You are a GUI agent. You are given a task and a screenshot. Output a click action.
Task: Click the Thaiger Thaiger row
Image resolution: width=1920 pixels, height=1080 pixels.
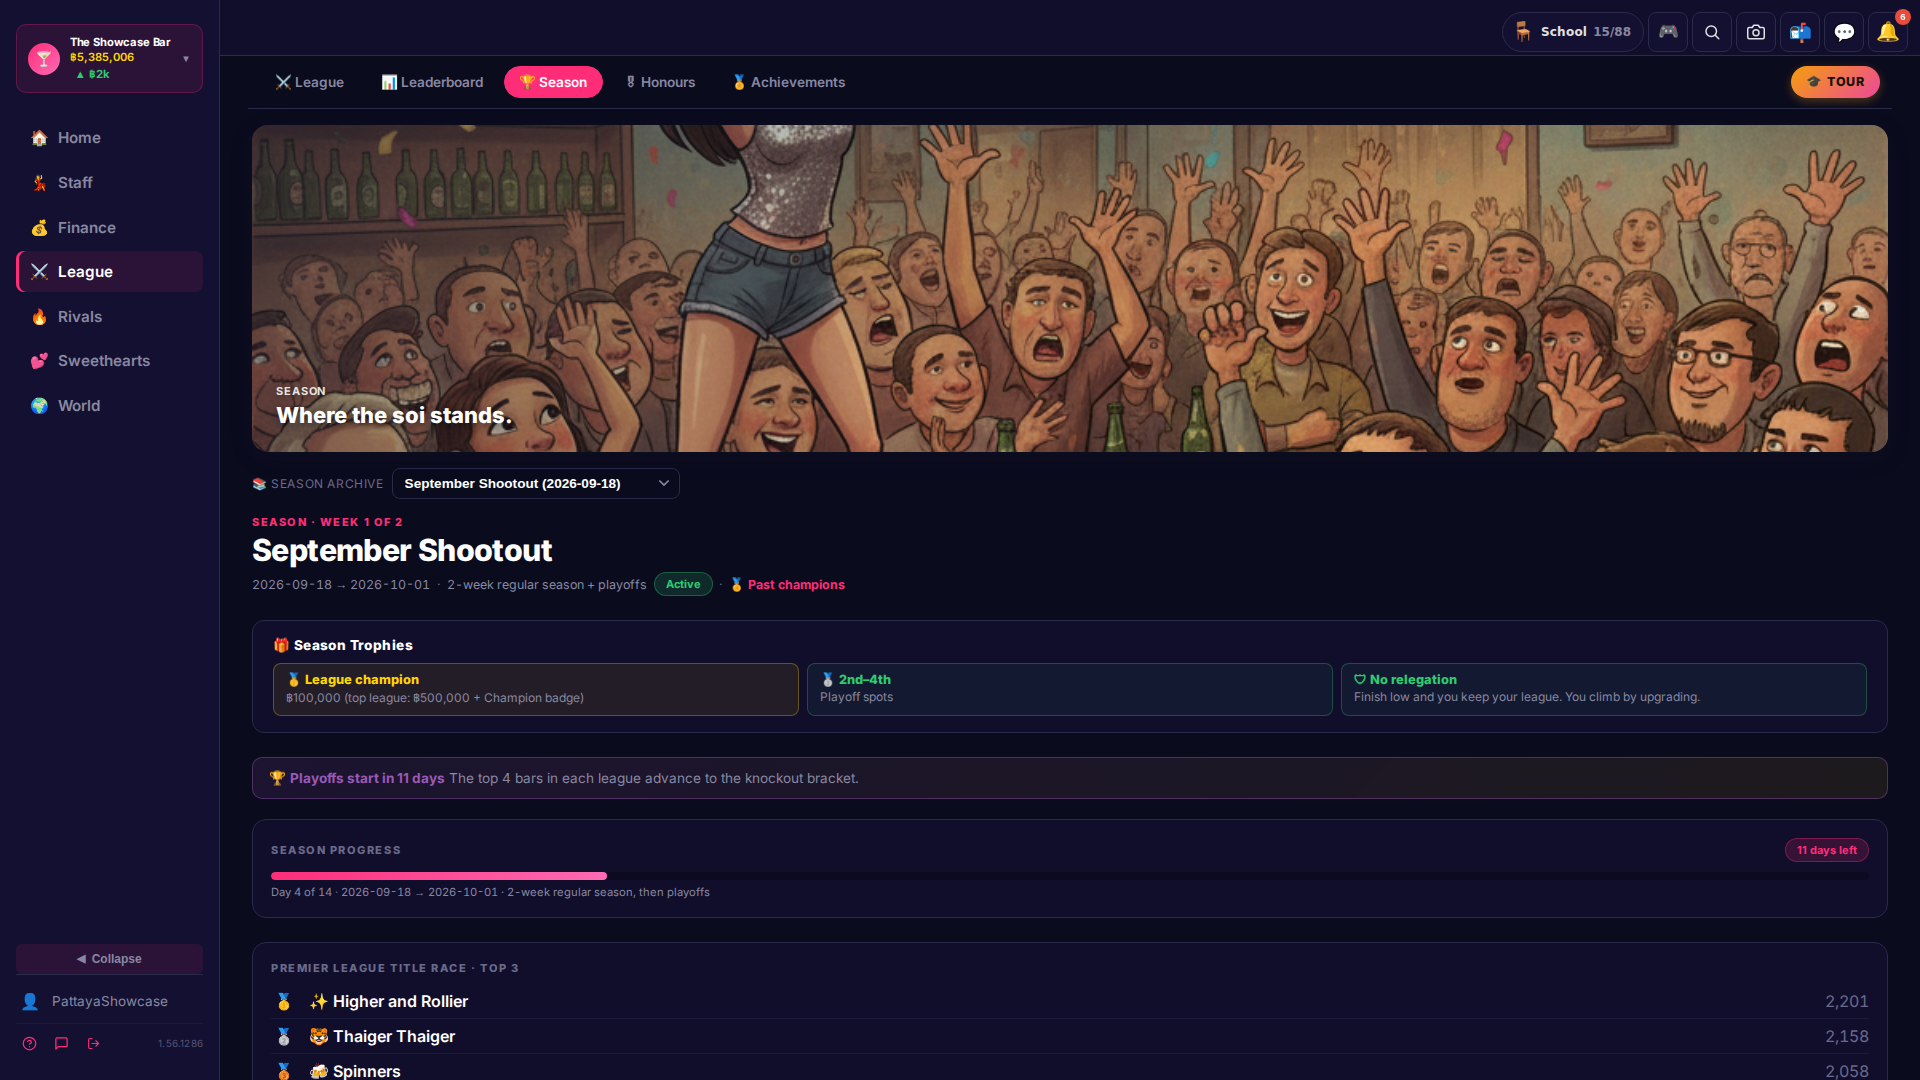click(1070, 1037)
